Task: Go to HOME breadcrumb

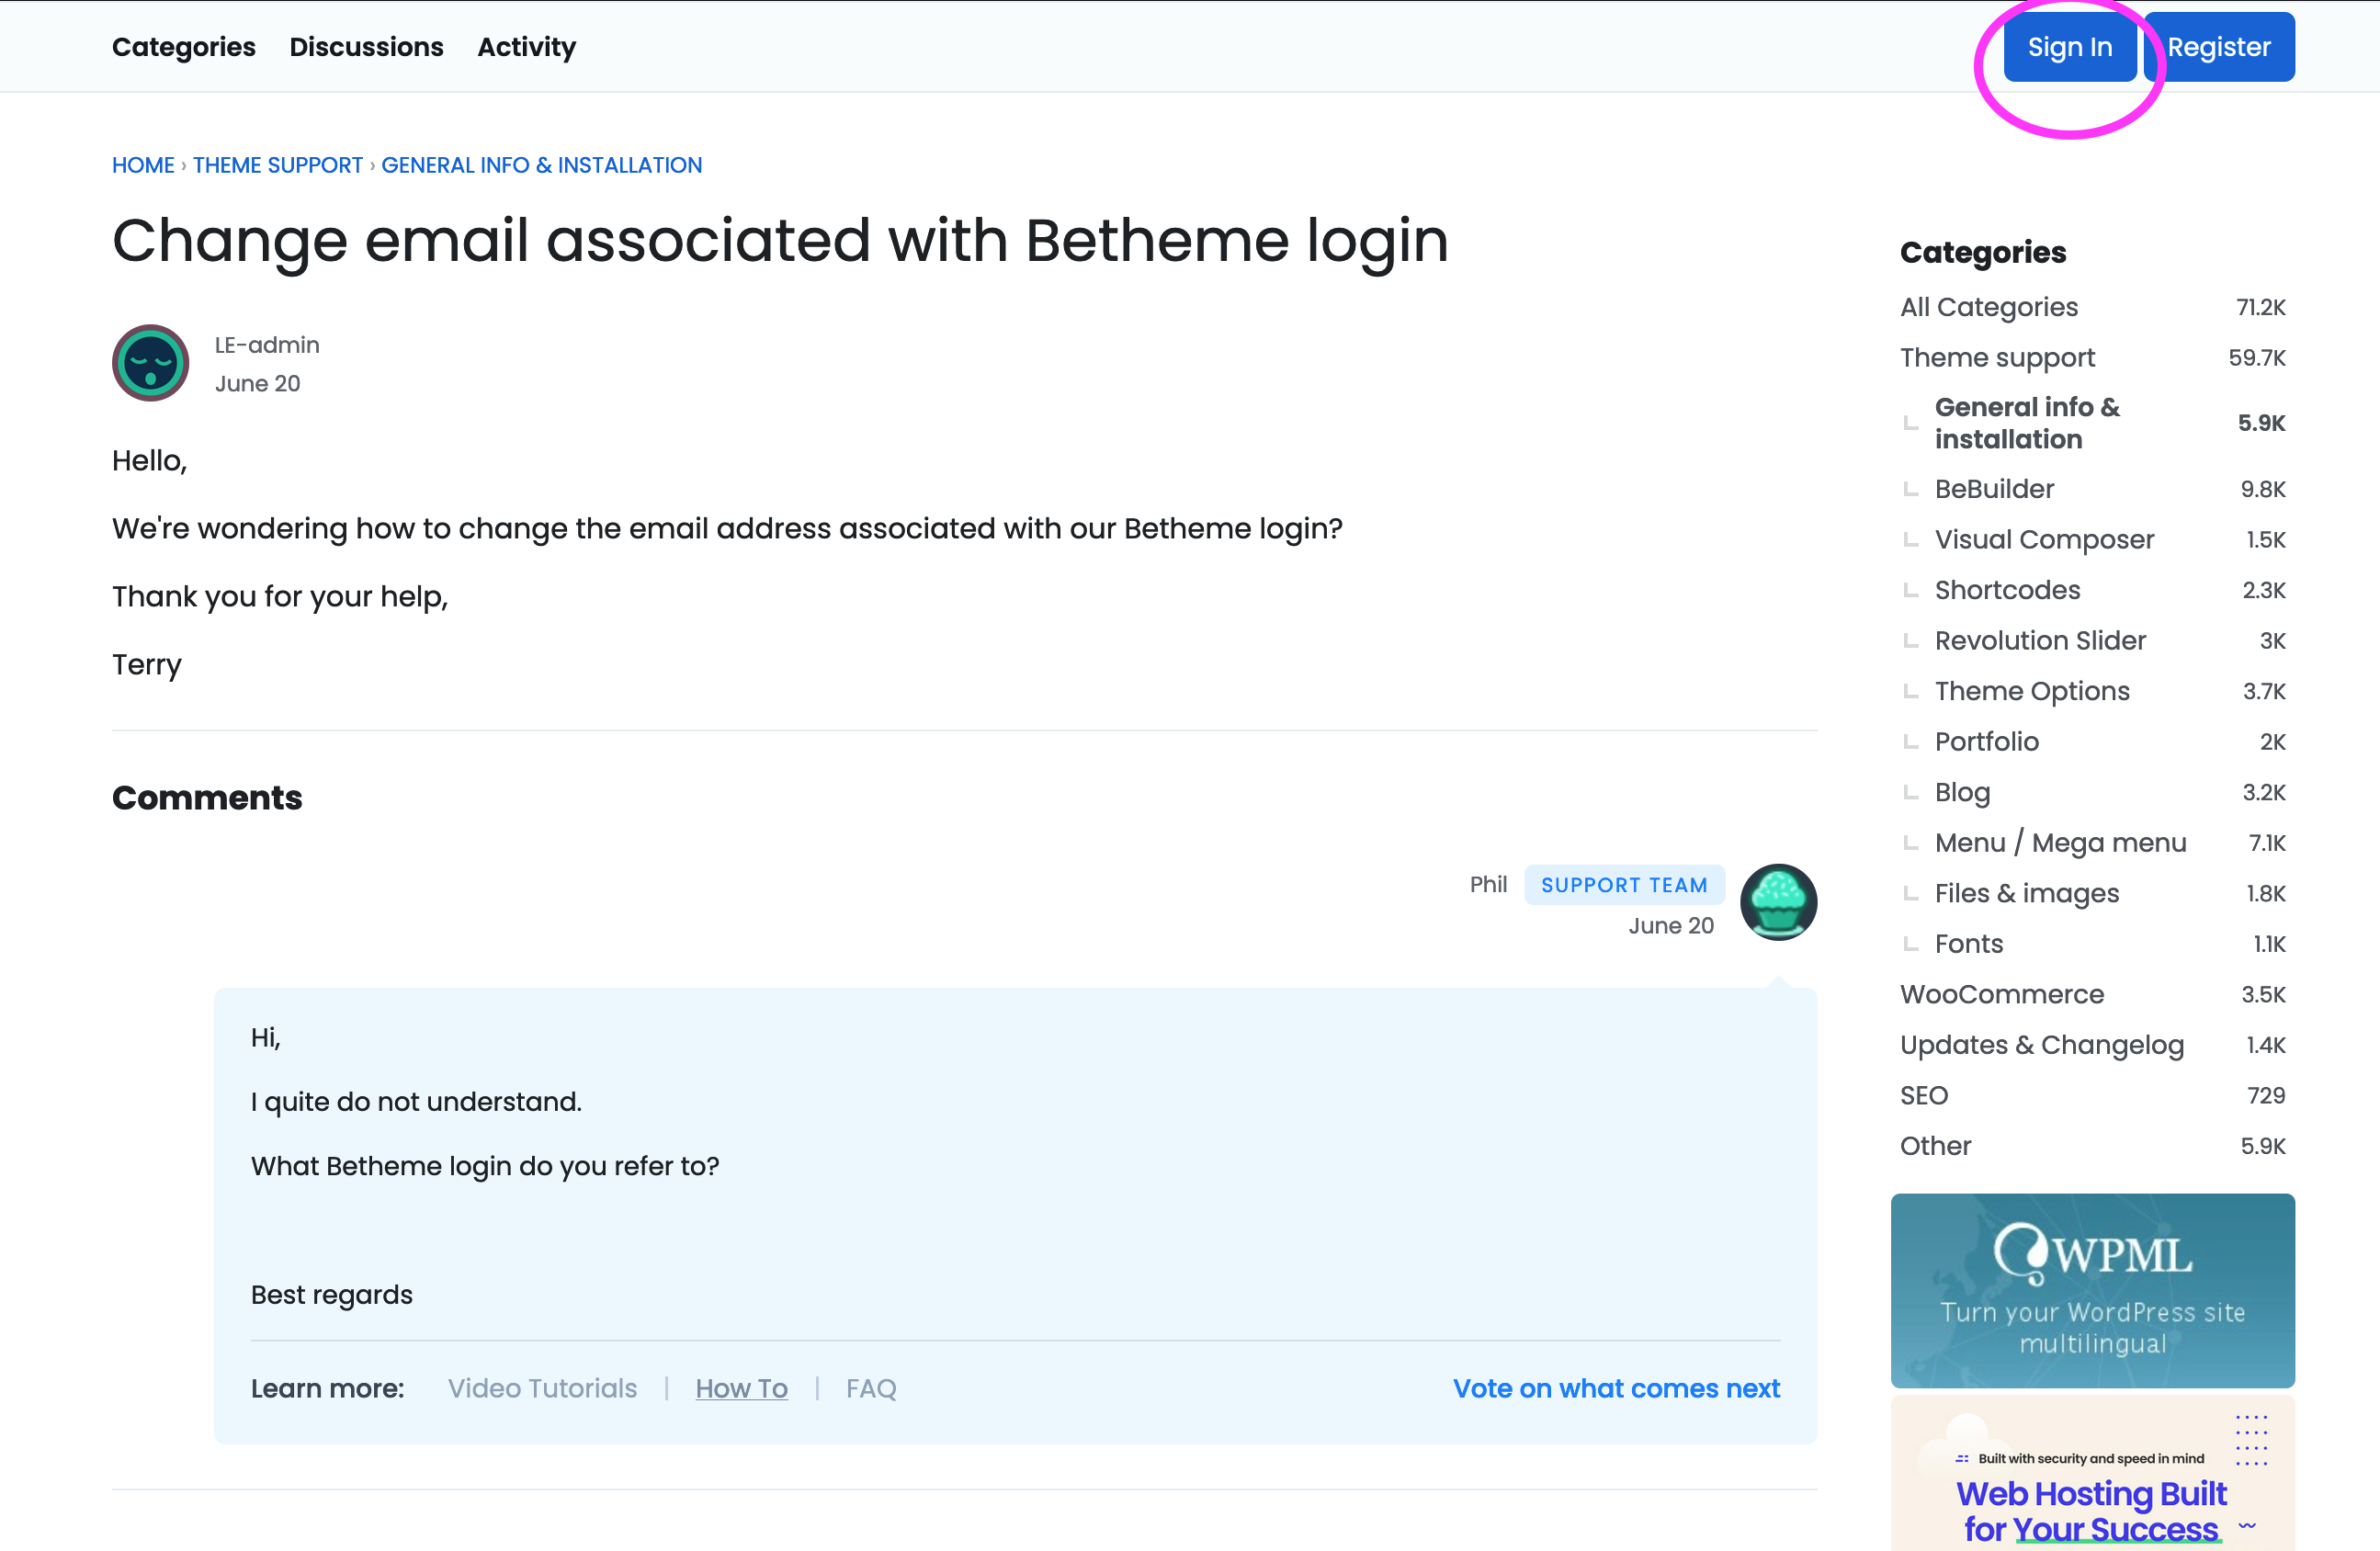Action: (143, 165)
